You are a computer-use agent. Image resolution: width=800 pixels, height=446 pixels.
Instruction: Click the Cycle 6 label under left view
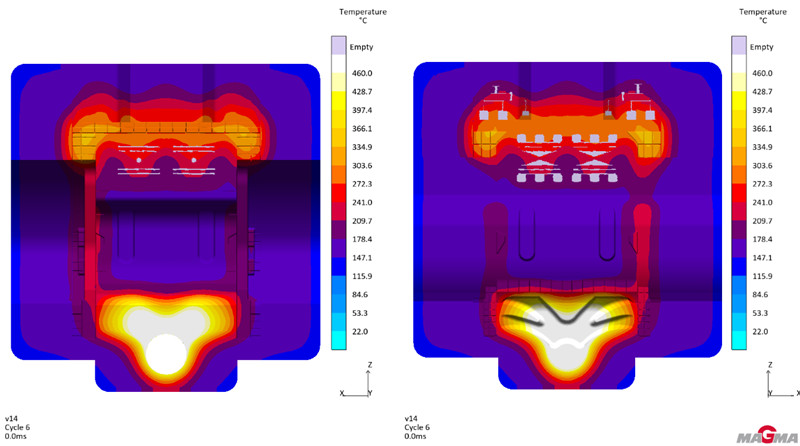click(x=19, y=427)
